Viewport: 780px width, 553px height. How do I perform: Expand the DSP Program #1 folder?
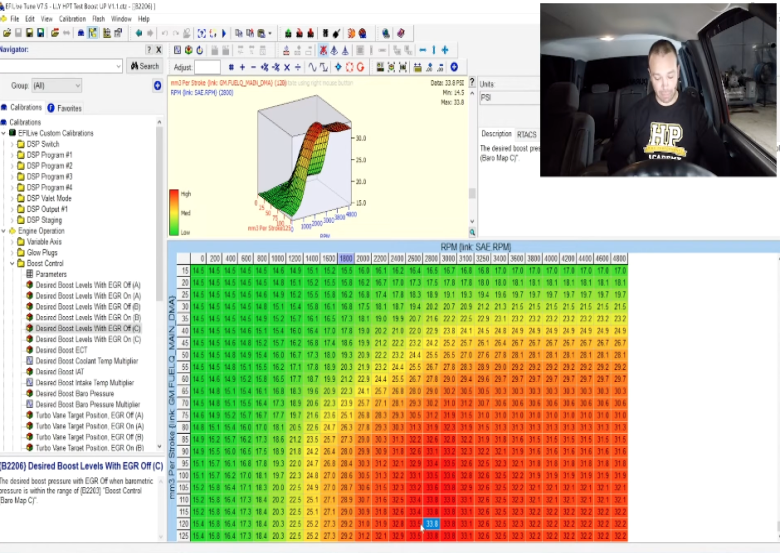point(12,155)
